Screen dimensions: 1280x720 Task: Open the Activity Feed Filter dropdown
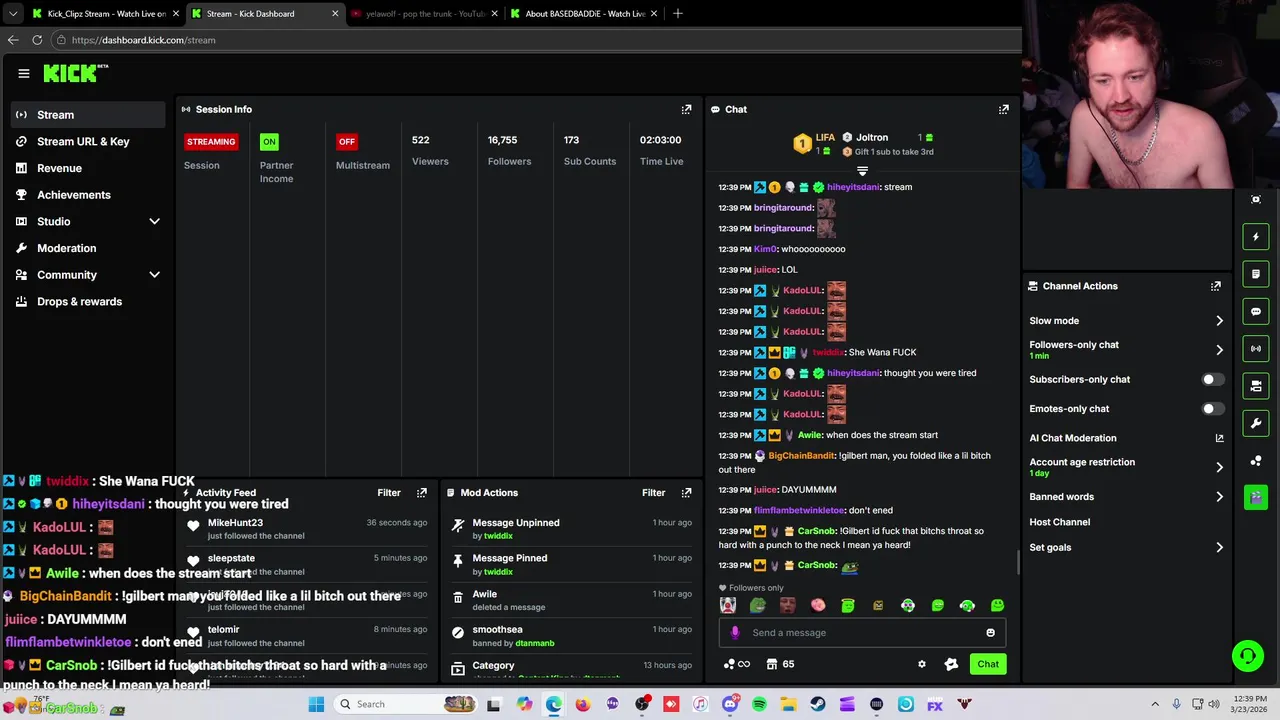pos(389,493)
